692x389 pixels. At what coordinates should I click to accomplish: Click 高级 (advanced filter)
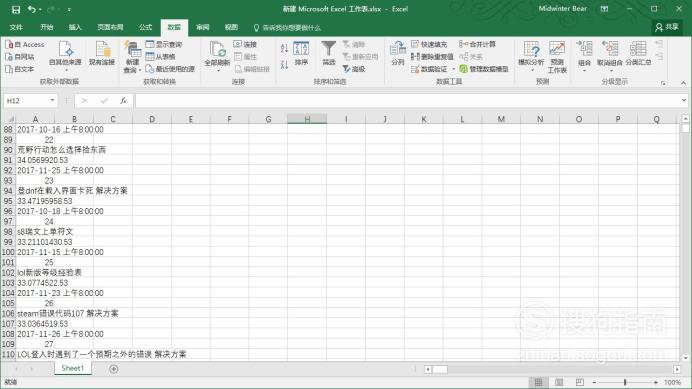pyautogui.click(x=354, y=69)
